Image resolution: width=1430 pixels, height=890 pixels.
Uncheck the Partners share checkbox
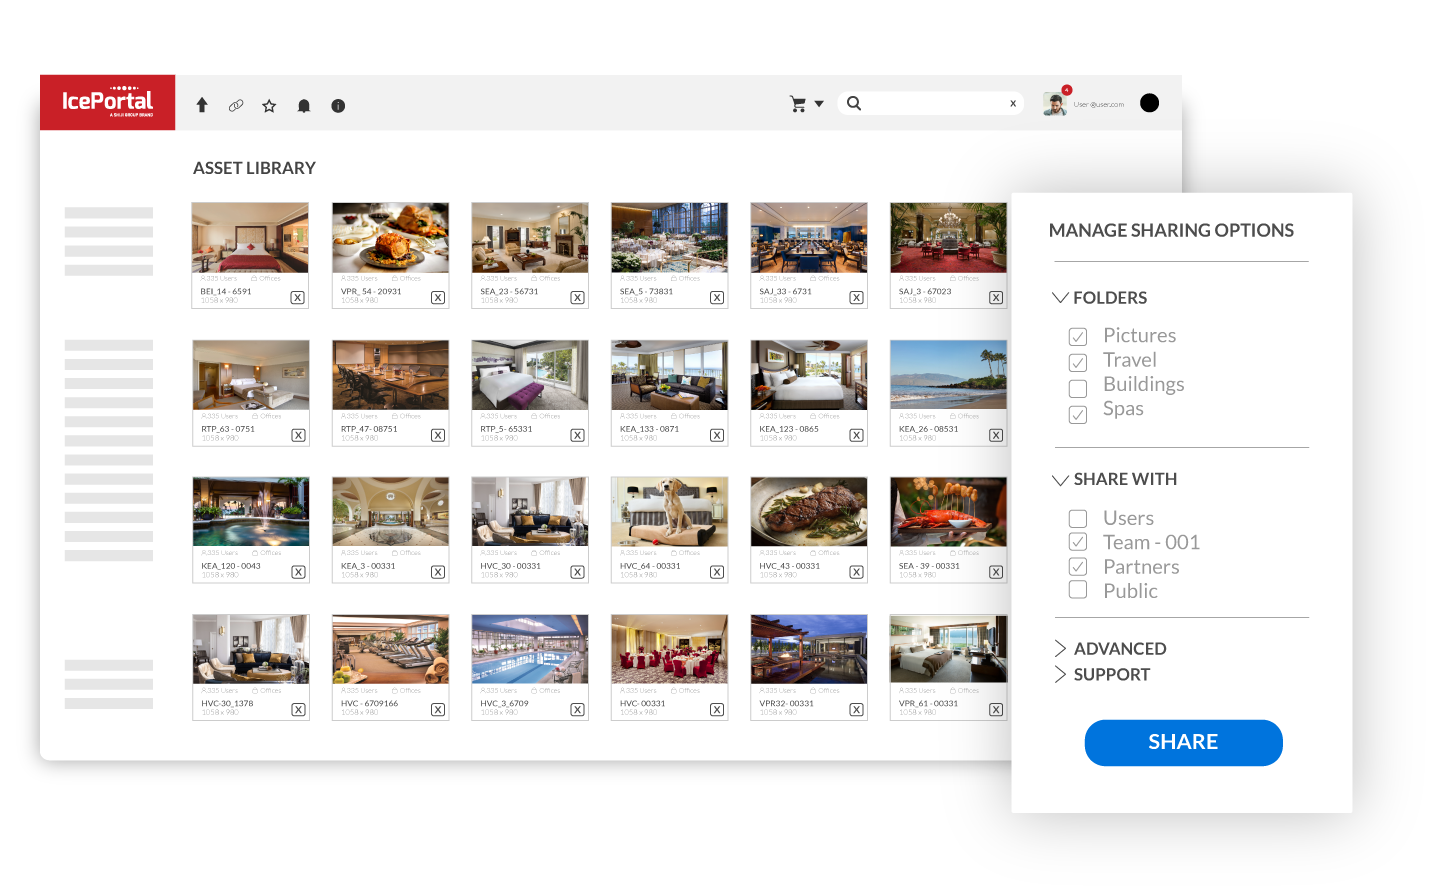click(1078, 567)
